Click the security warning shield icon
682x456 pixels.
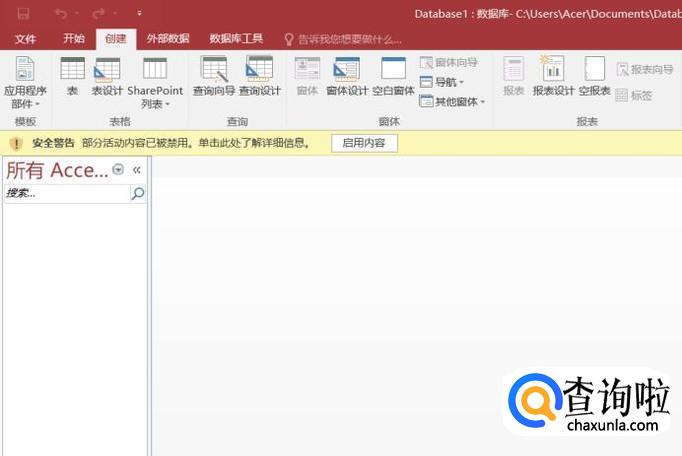click(16, 143)
